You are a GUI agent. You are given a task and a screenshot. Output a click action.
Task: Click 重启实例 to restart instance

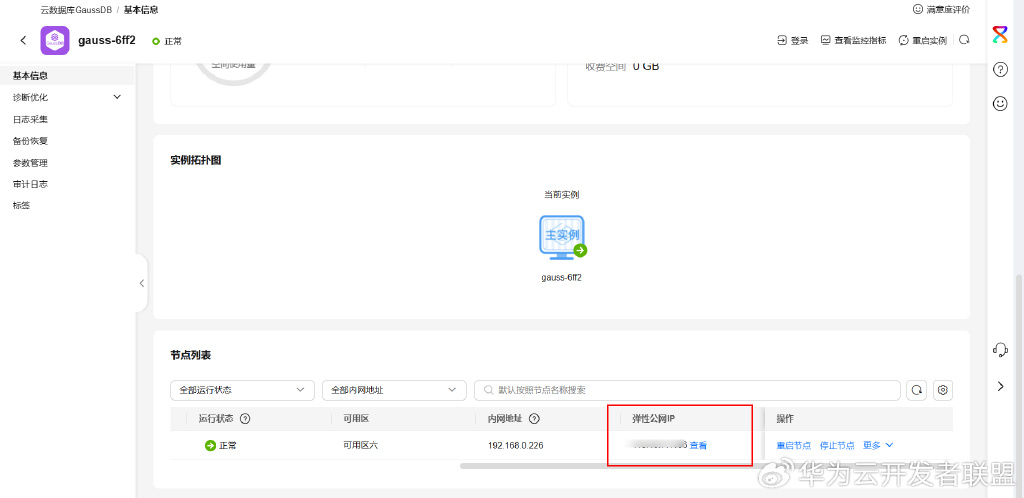[923, 40]
